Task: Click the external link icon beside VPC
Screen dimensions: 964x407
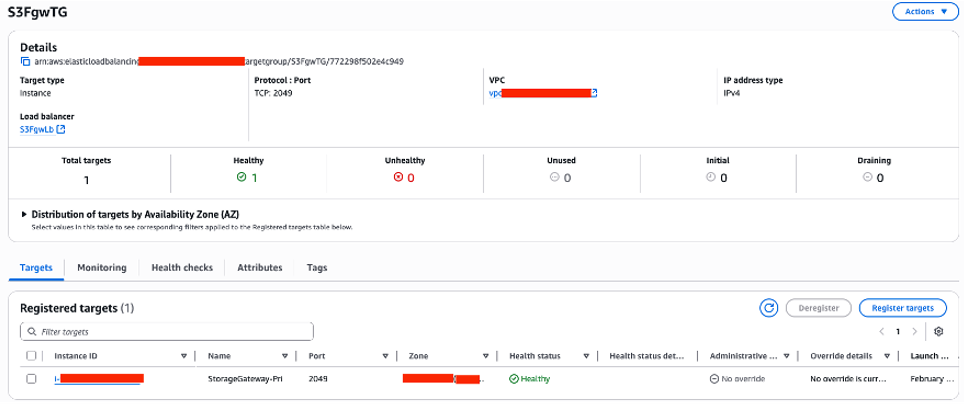Action: pyautogui.click(x=594, y=93)
